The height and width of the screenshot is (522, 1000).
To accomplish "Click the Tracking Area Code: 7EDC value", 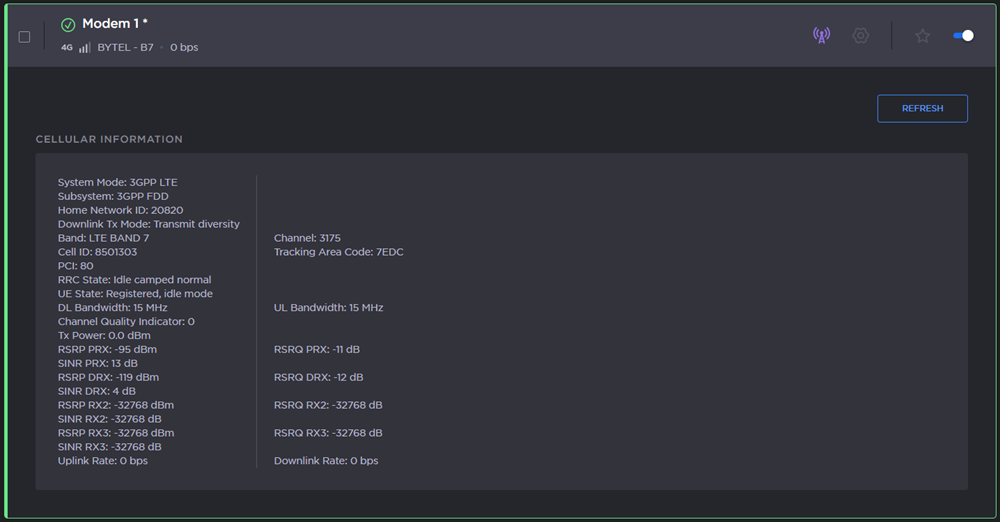I will click(338, 252).
